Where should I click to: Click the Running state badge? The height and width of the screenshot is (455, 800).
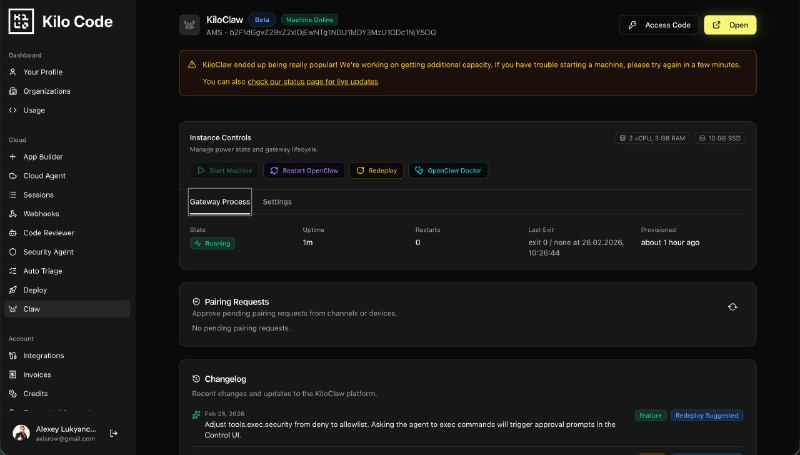coord(212,243)
